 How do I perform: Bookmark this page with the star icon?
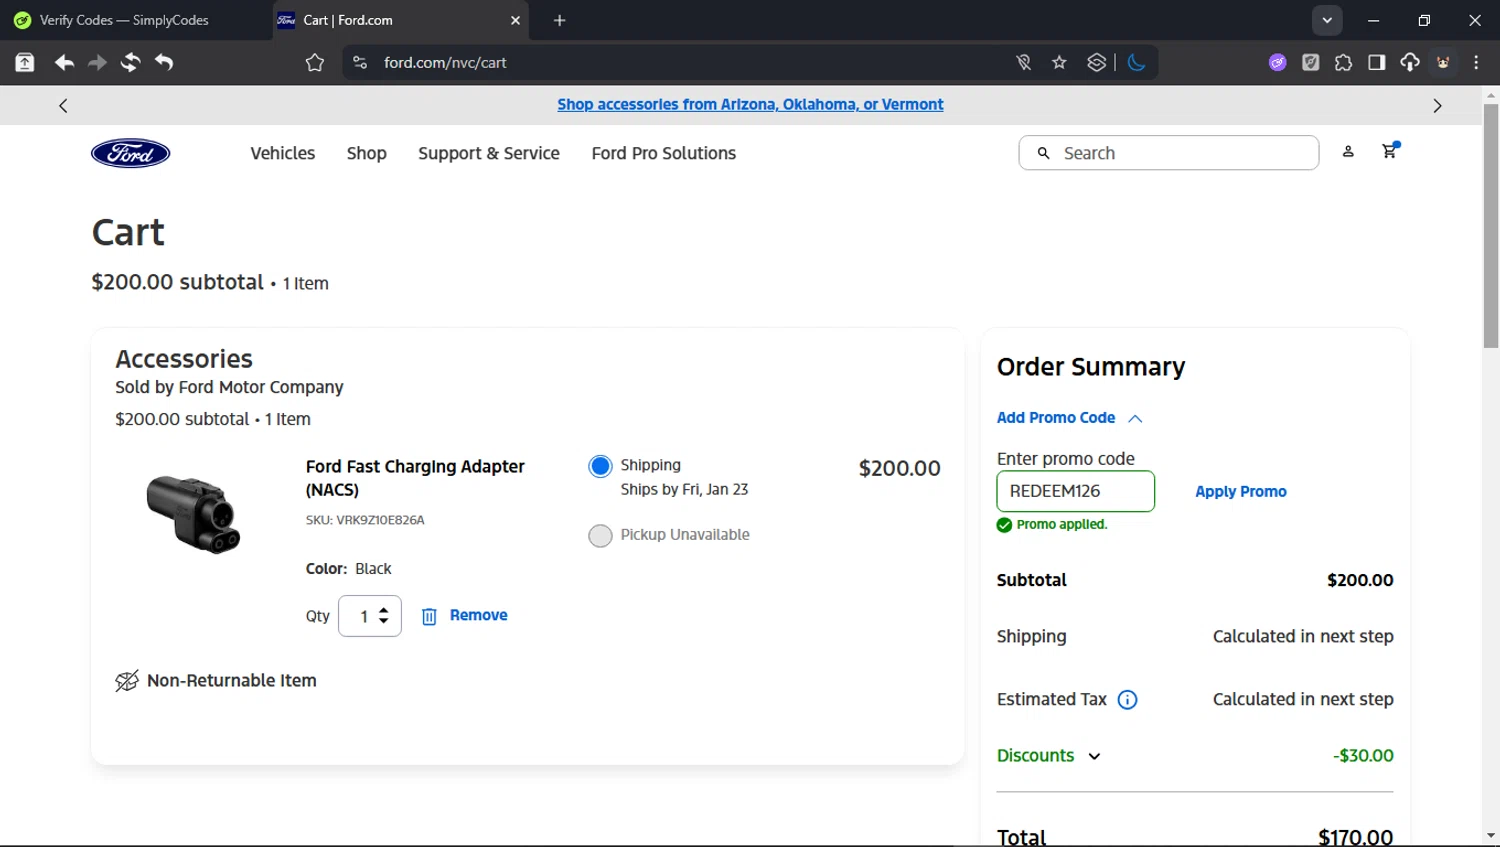pos(1059,62)
